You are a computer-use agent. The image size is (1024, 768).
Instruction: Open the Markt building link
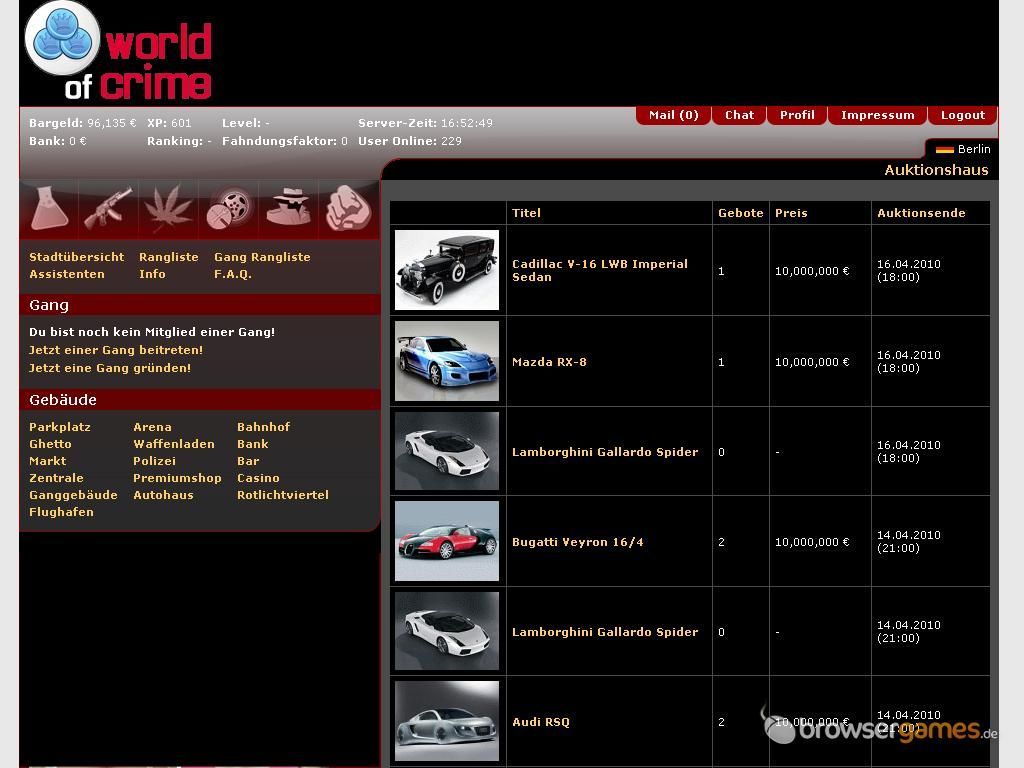47,461
